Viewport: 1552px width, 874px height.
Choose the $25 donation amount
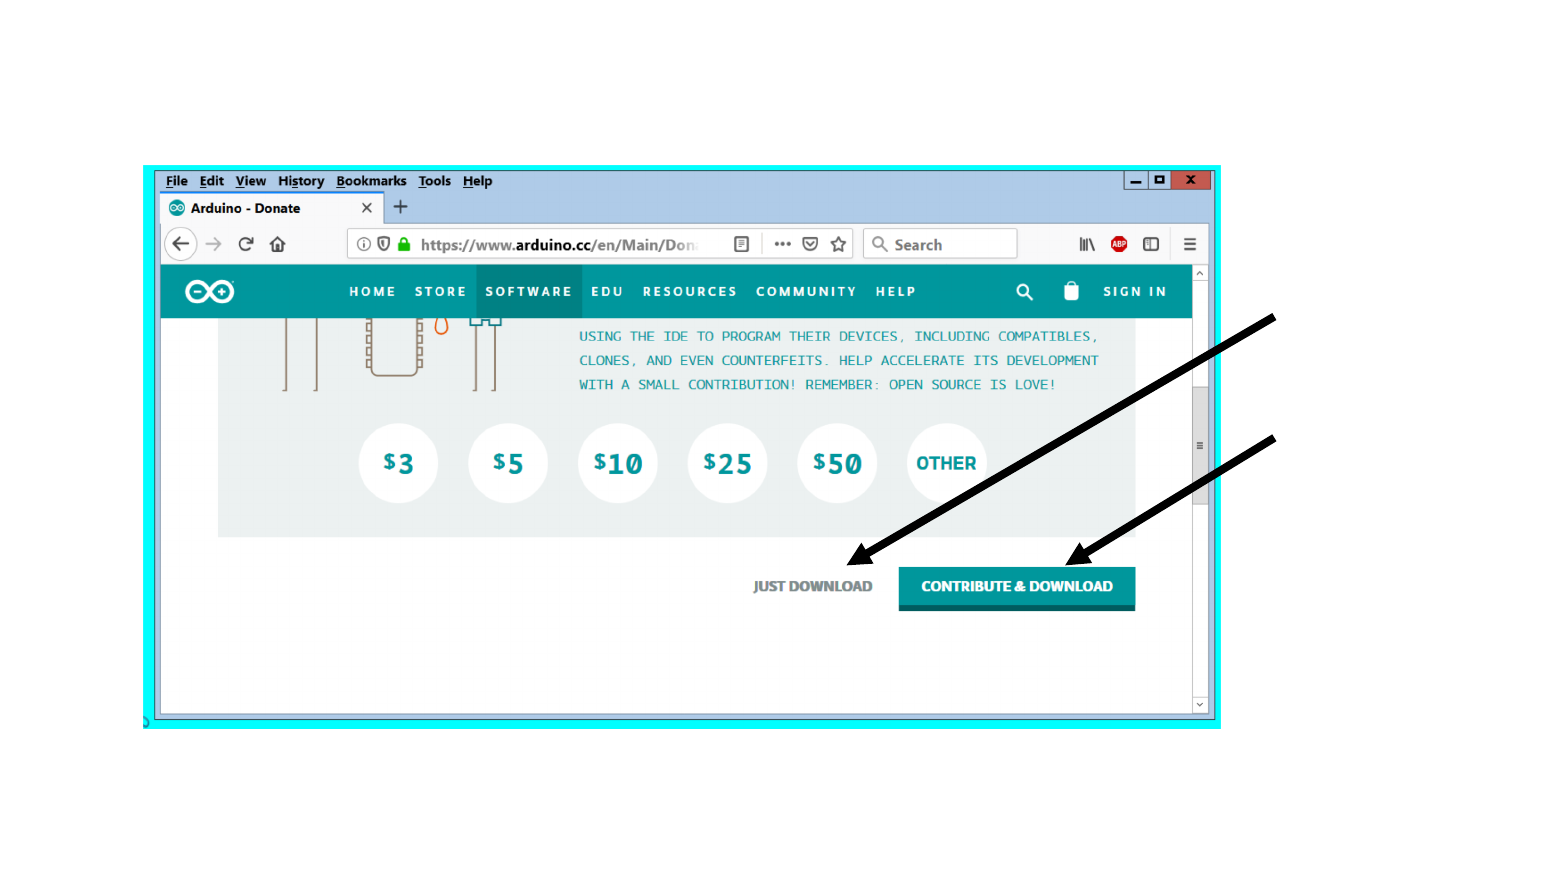click(x=727, y=463)
